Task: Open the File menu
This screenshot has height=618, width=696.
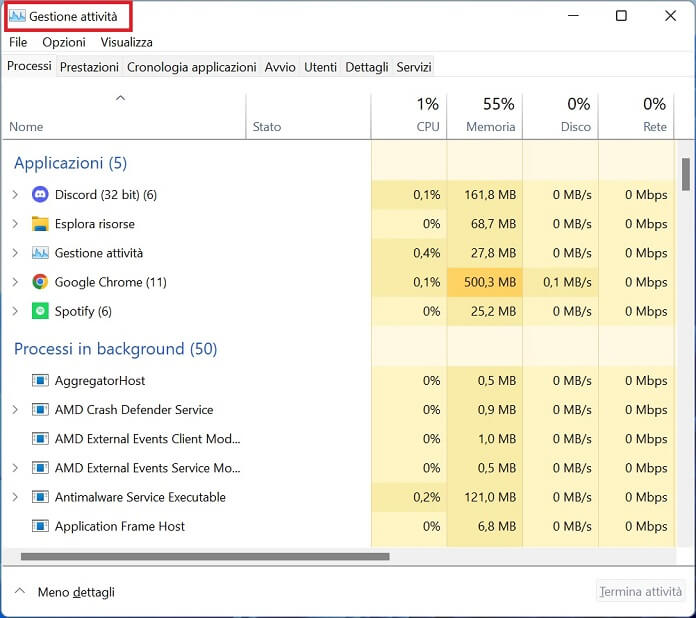Action: [x=18, y=42]
